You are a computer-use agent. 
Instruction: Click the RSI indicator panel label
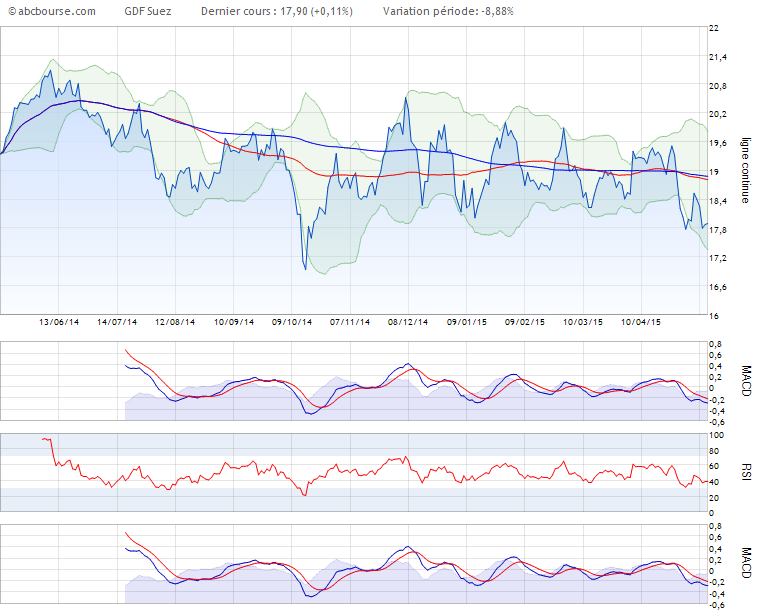pyautogui.click(x=745, y=473)
